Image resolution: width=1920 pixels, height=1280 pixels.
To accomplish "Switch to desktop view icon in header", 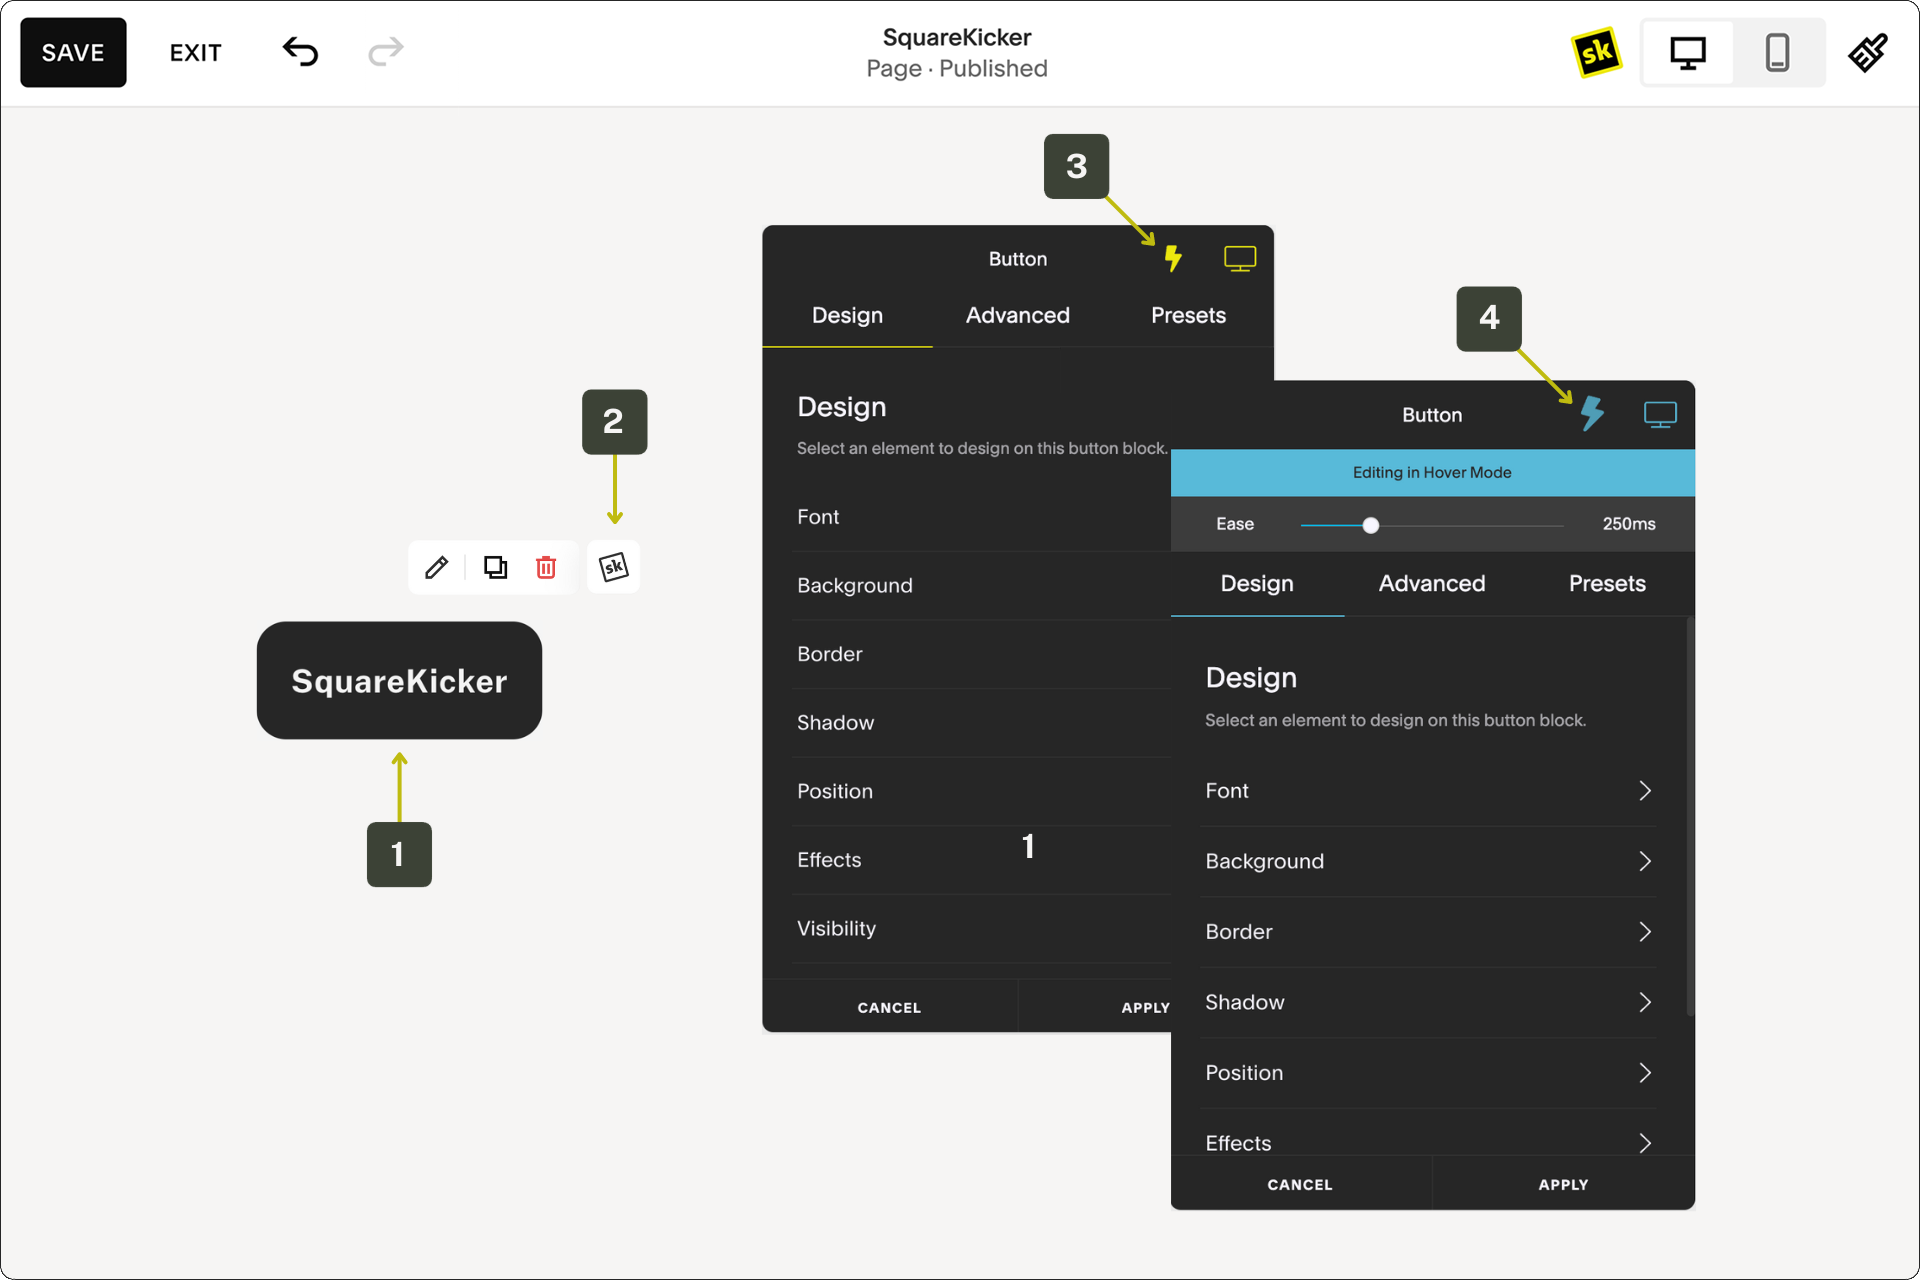I will tap(1688, 52).
